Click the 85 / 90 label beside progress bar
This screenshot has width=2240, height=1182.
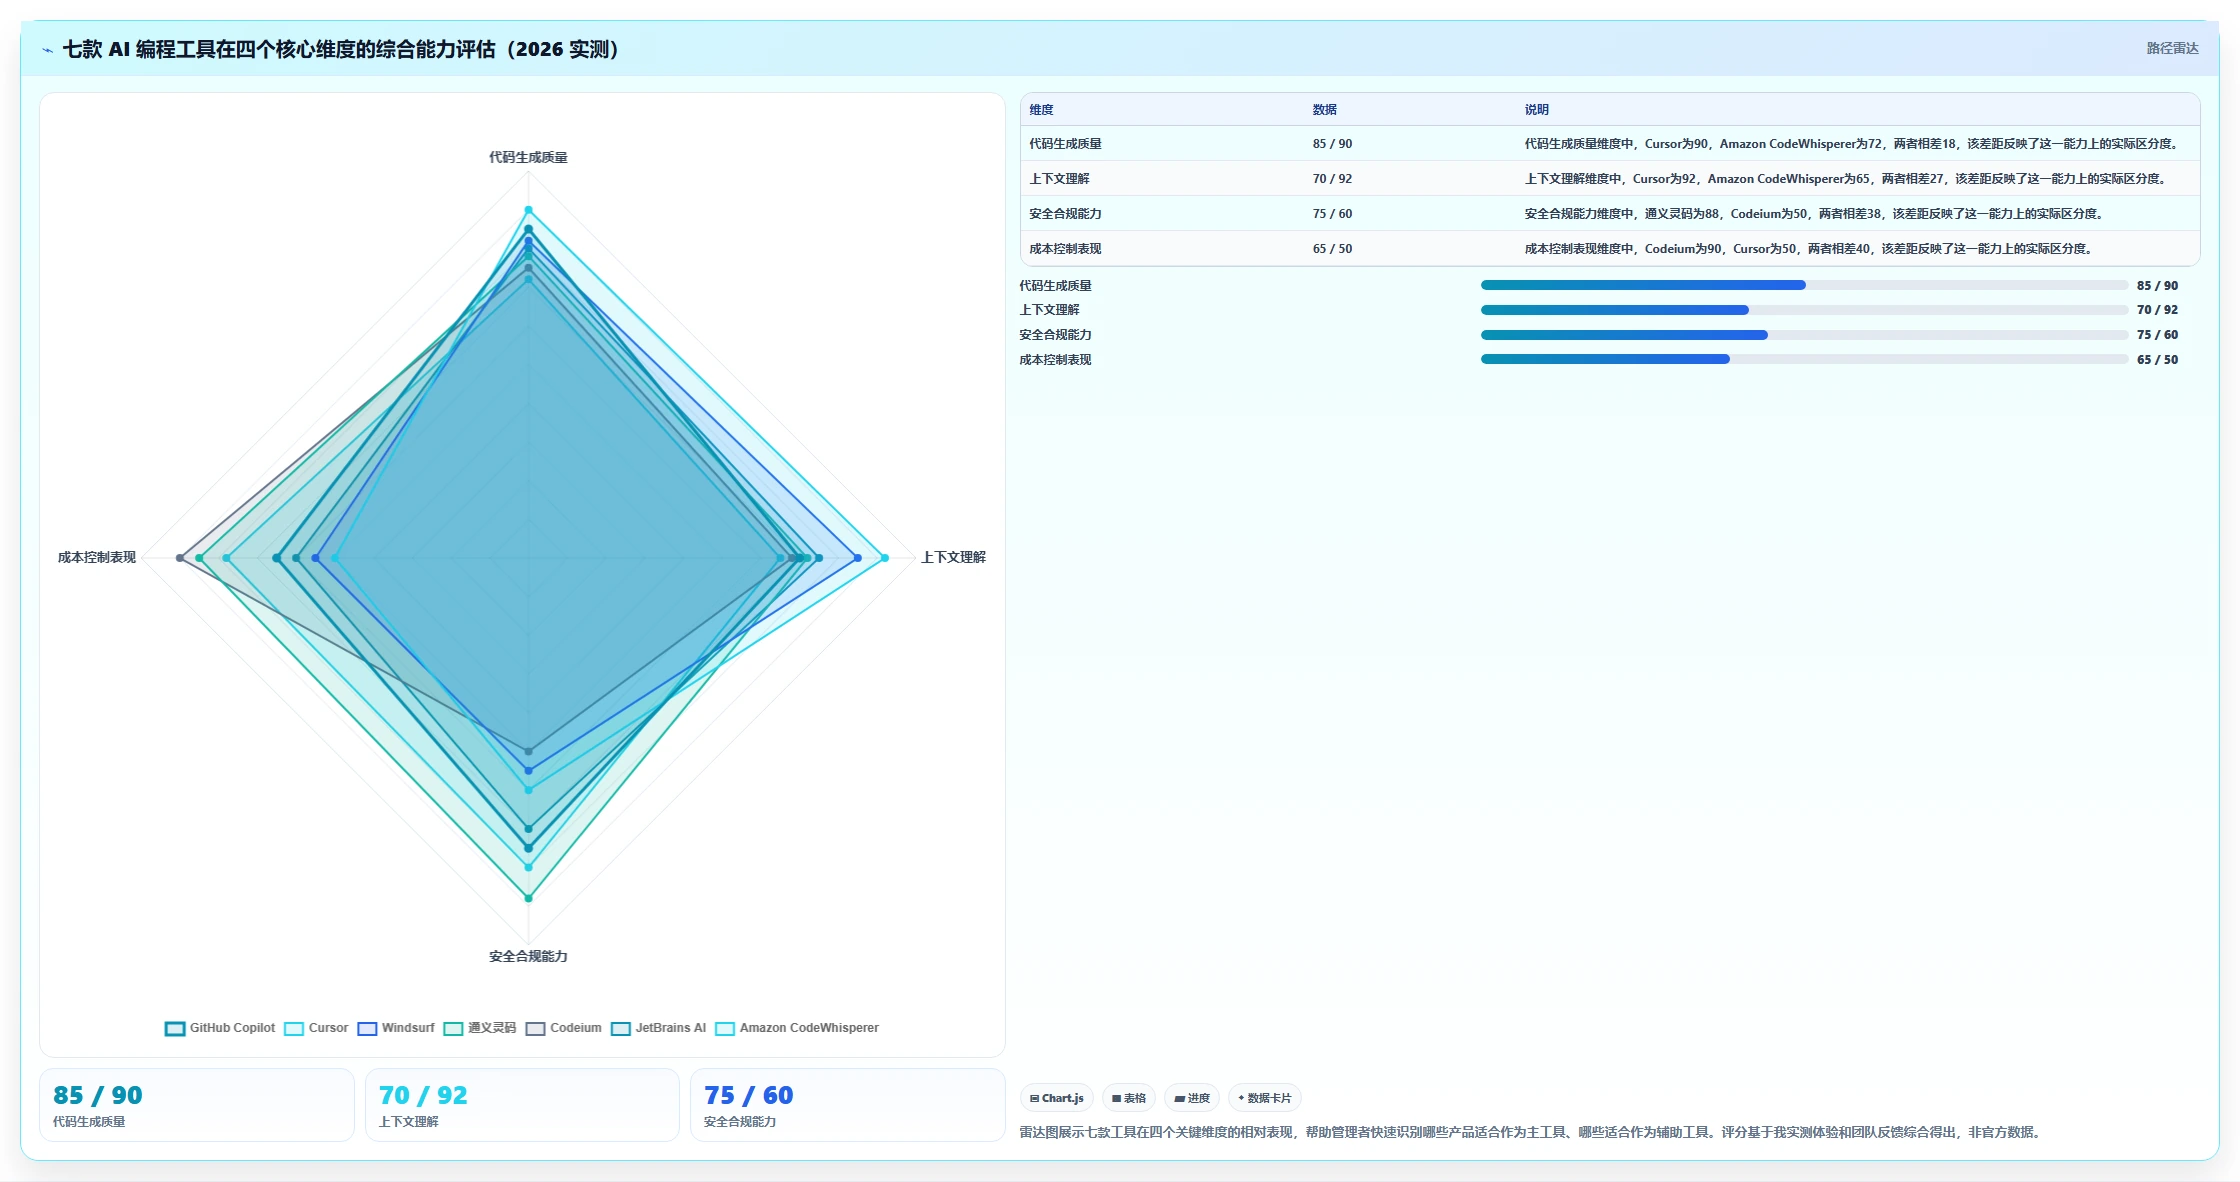(x=2157, y=286)
